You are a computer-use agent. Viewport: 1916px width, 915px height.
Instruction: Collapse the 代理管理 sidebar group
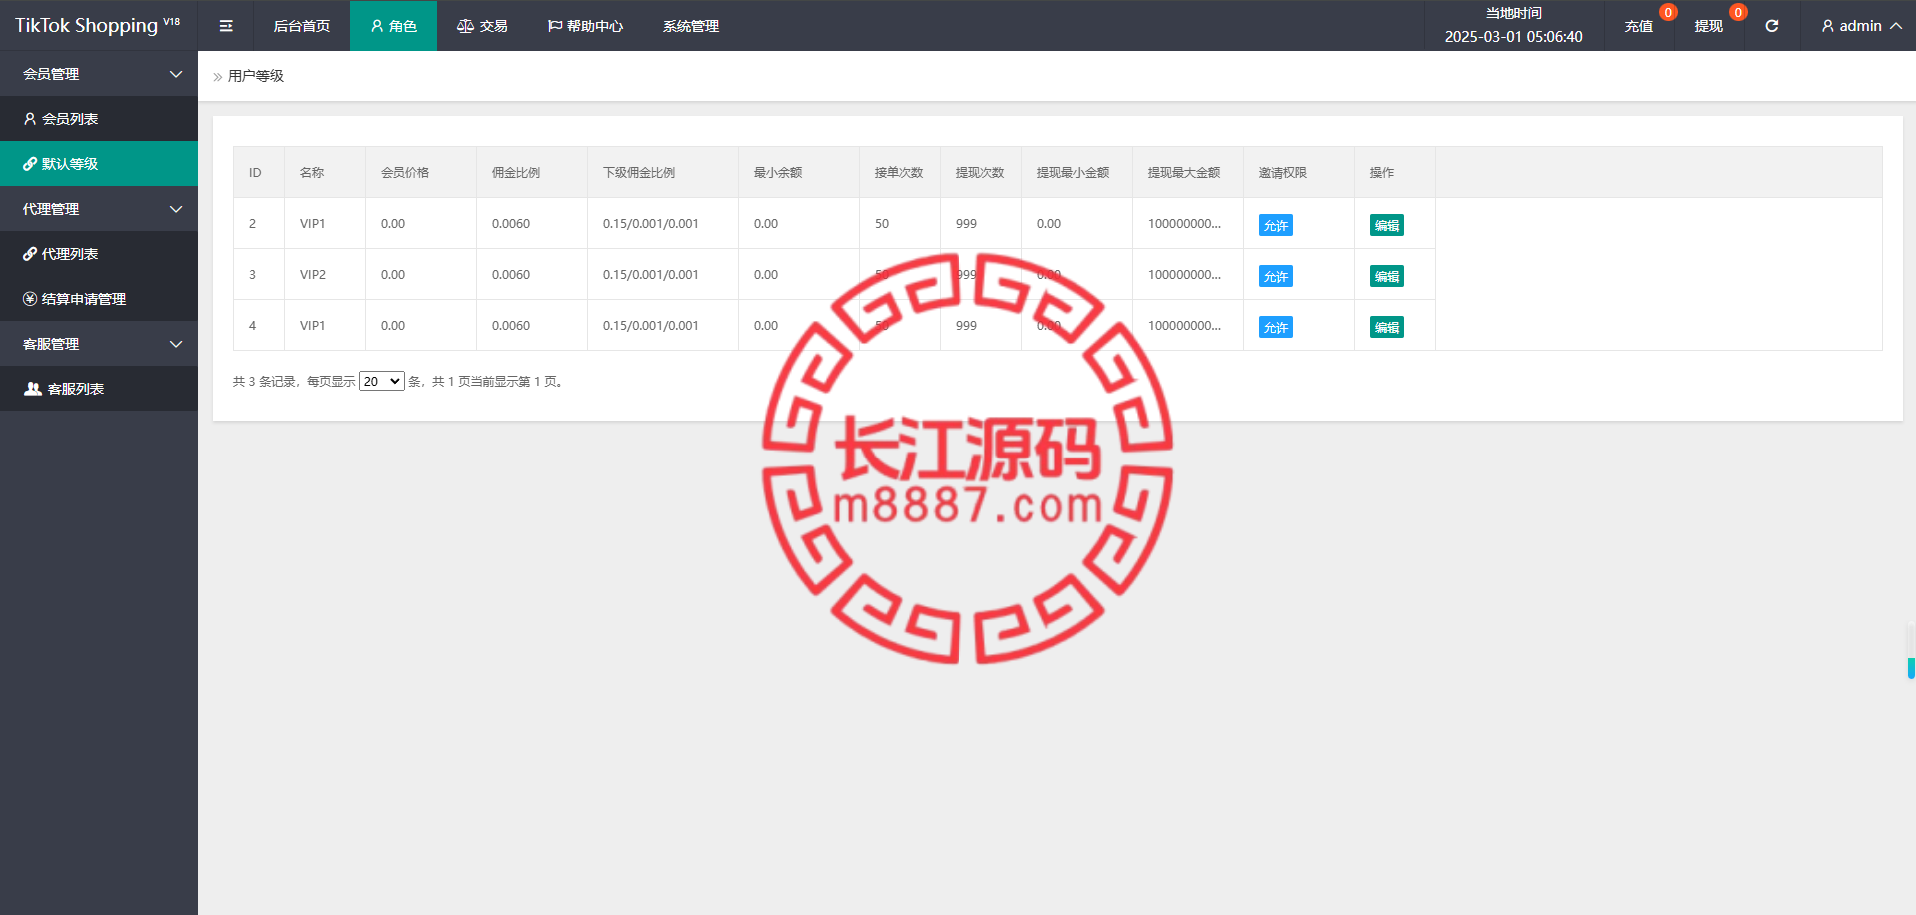point(99,209)
